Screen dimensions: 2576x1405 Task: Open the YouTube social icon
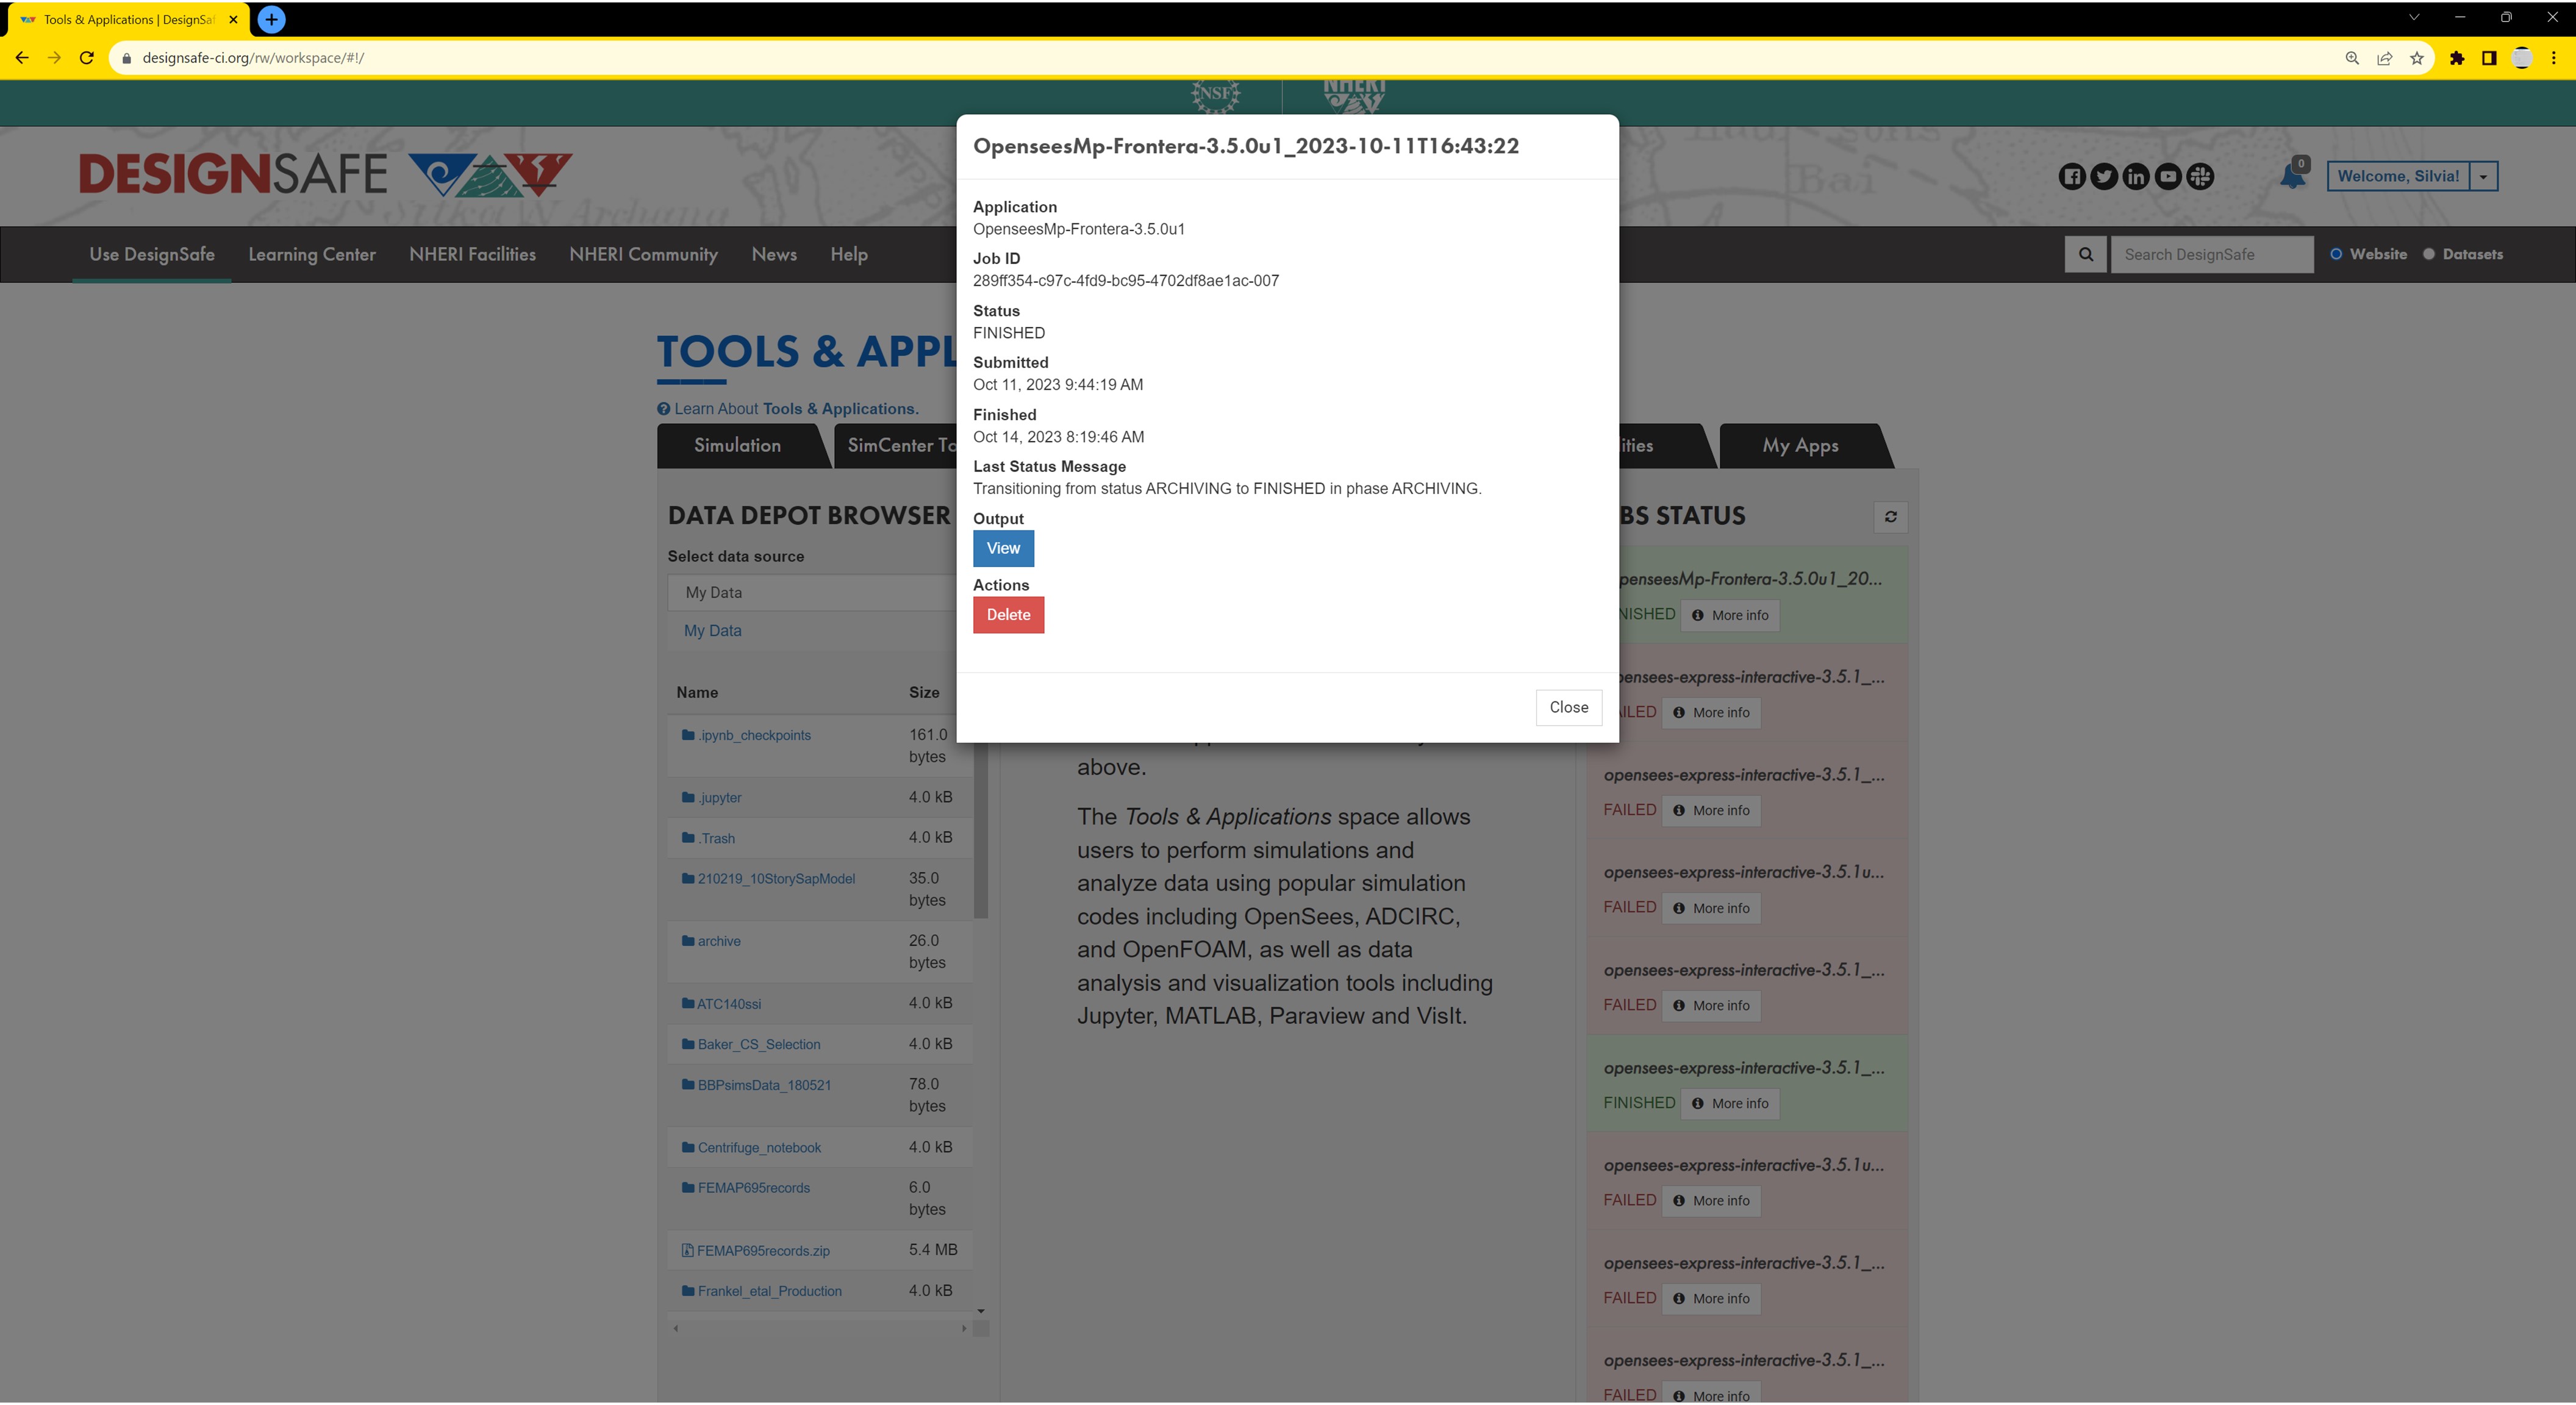coord(2168,177)
